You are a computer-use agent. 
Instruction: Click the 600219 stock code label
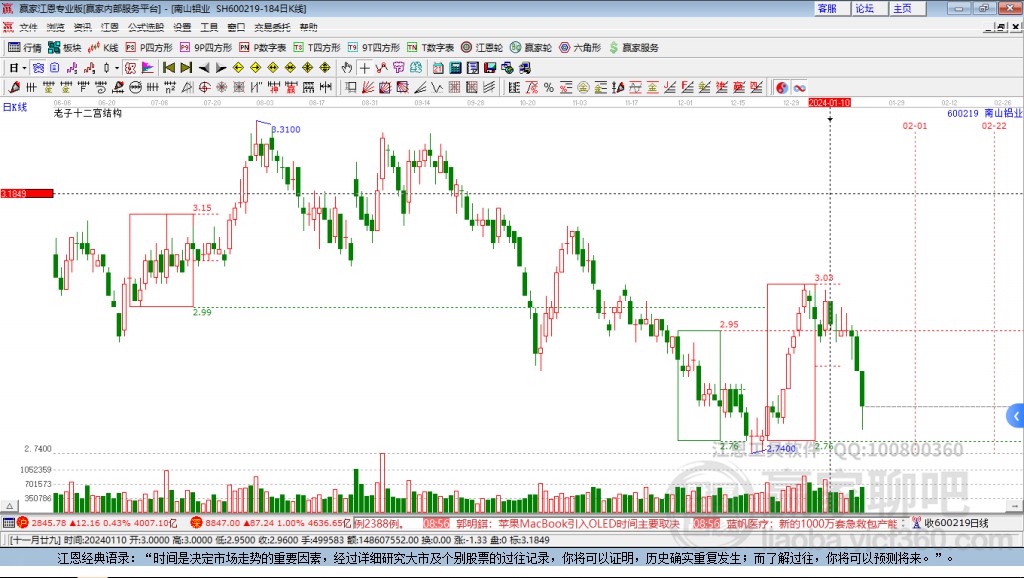coord(963,113)
